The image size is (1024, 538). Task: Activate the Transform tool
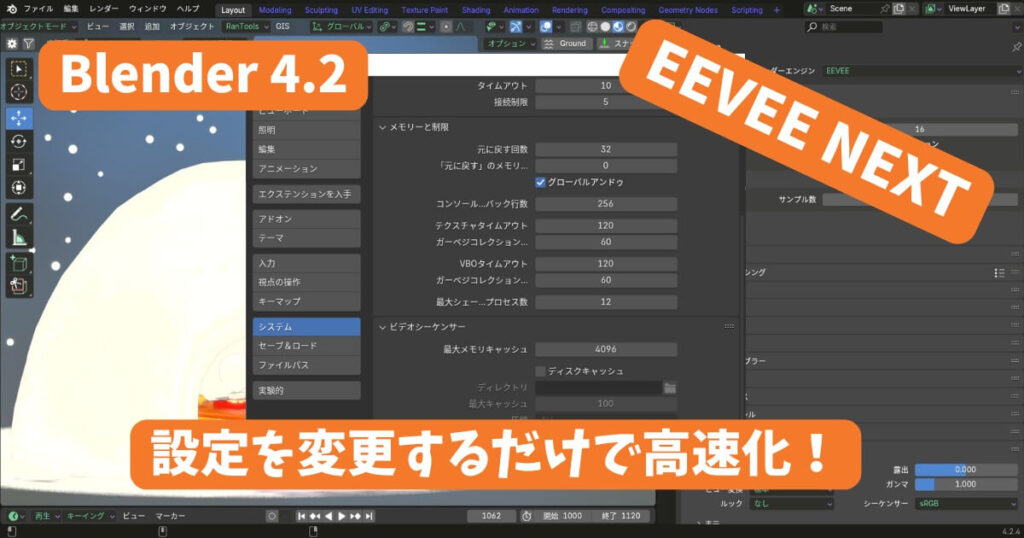coord(19,187)
